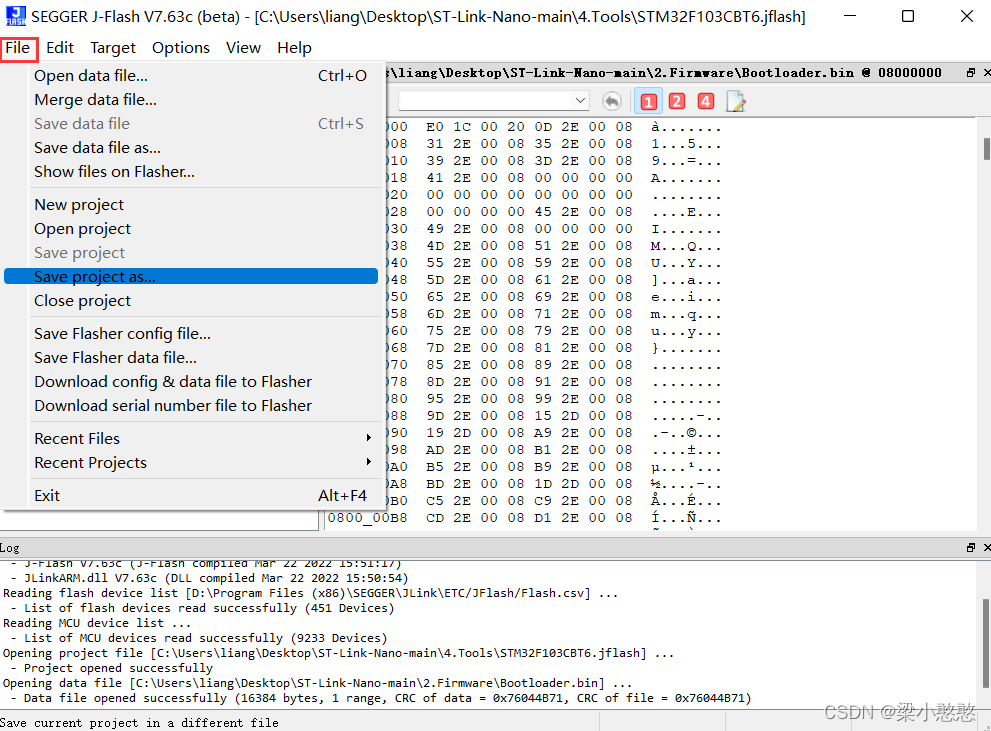Image resolution: width=991 pixels, height=731 pixels.
Task: Click the J-Flash application icon in title bar
Action: [x=15, y=16]
